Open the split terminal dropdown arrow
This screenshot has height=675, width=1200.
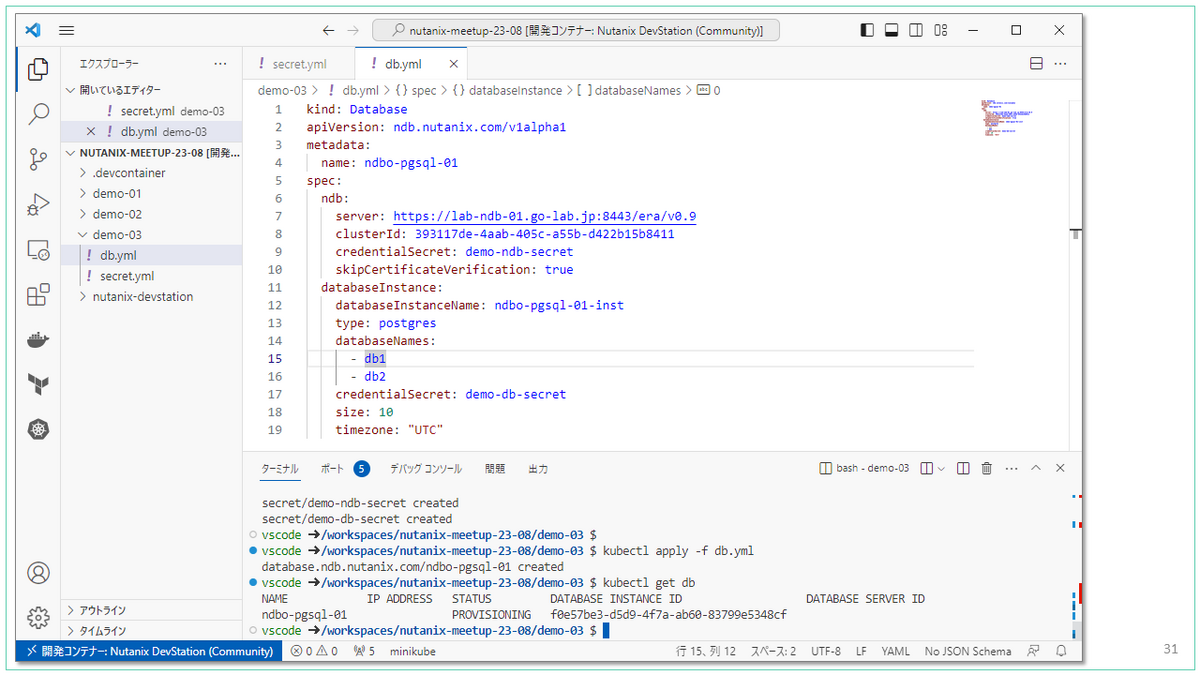[x=941, y=468]
